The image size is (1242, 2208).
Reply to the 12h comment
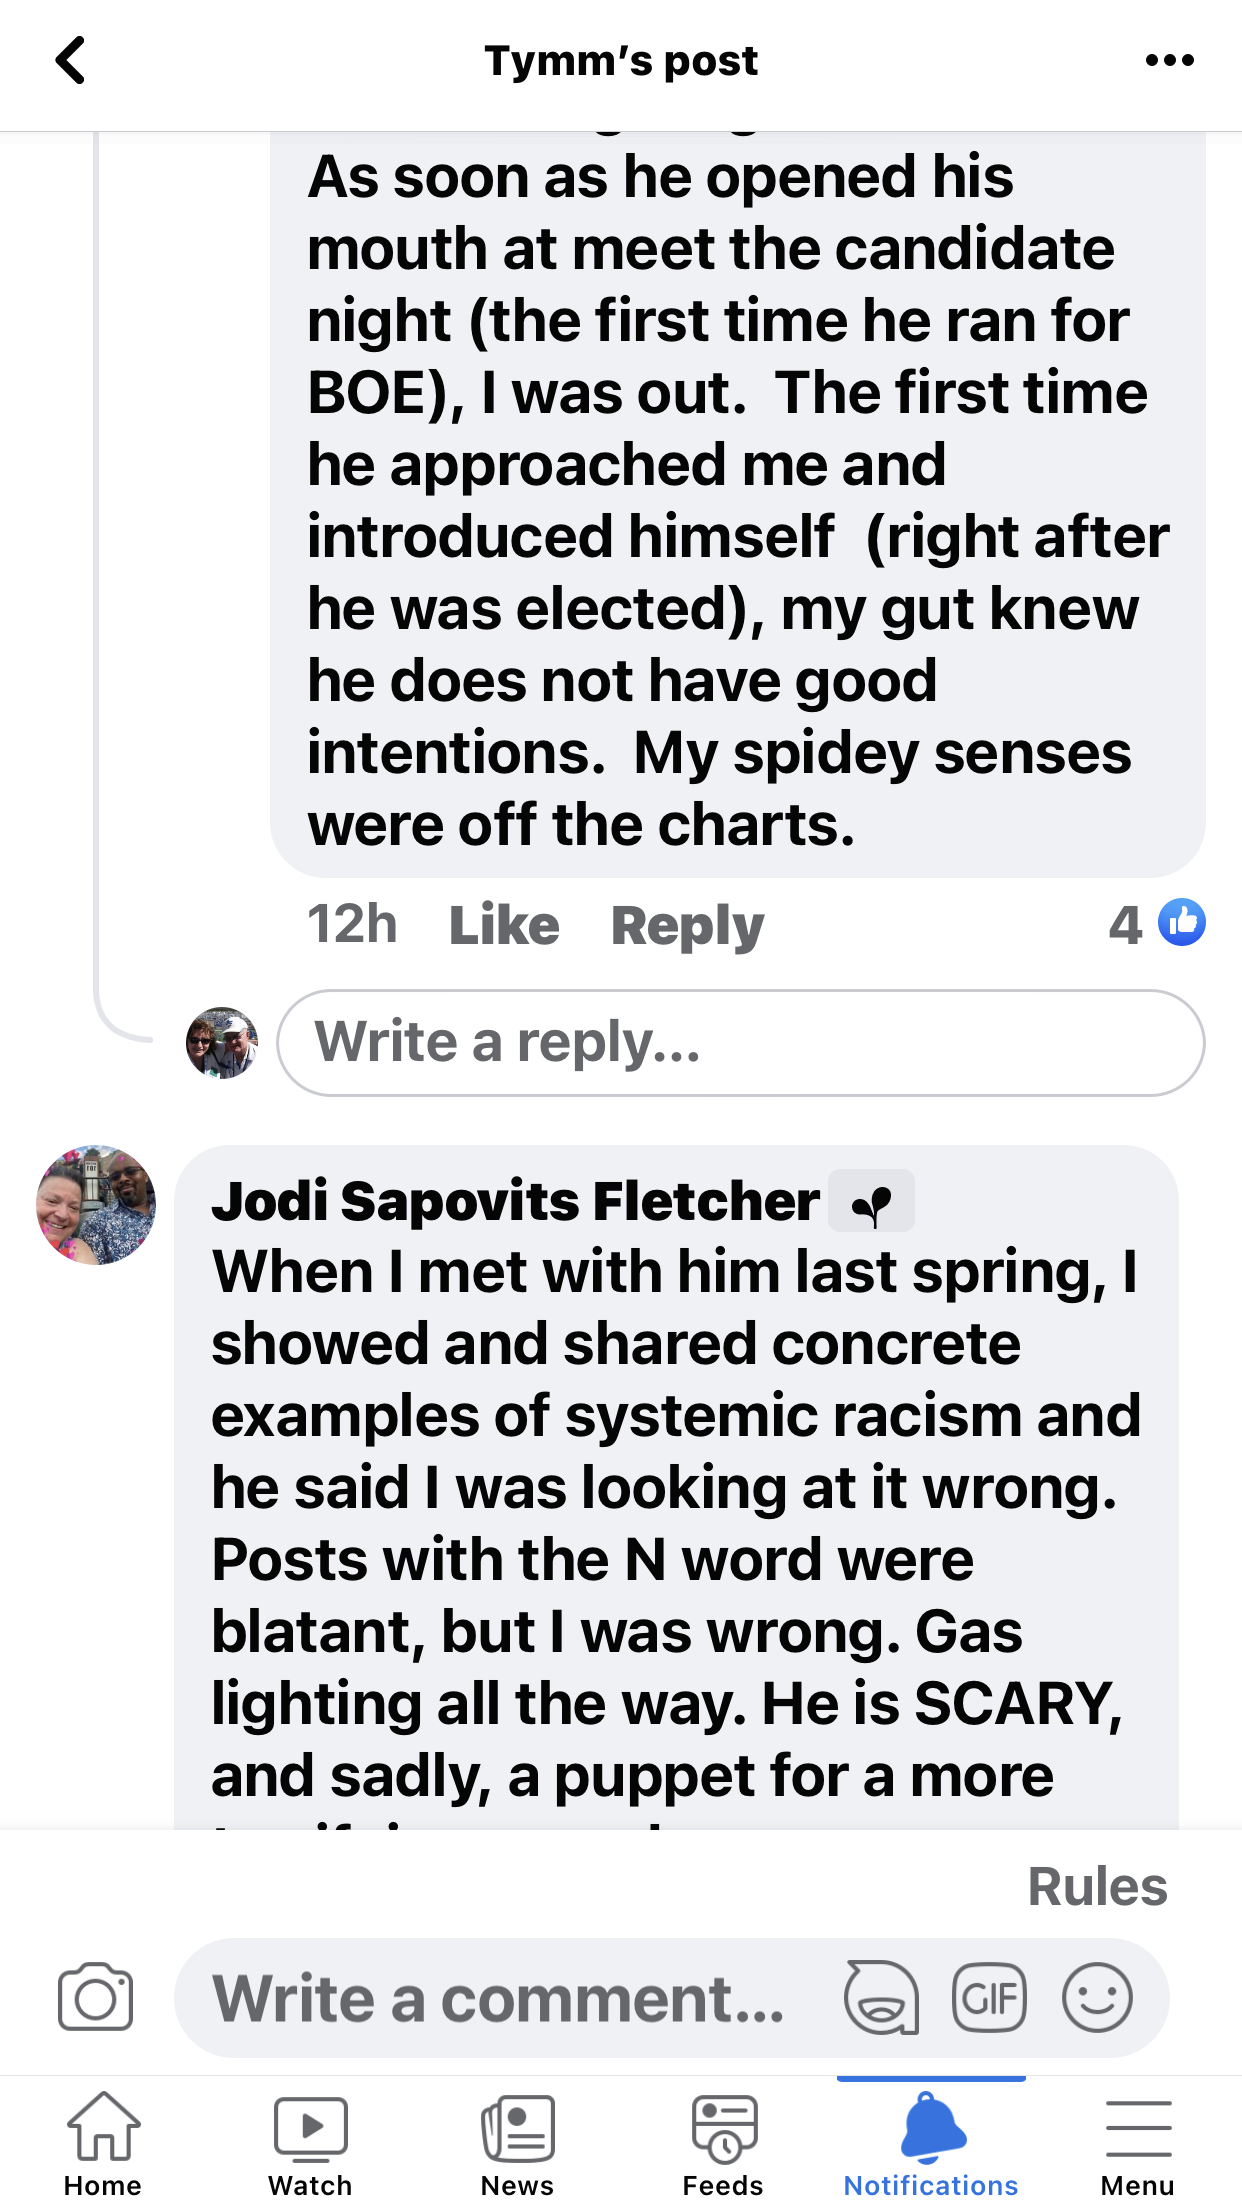687,925
